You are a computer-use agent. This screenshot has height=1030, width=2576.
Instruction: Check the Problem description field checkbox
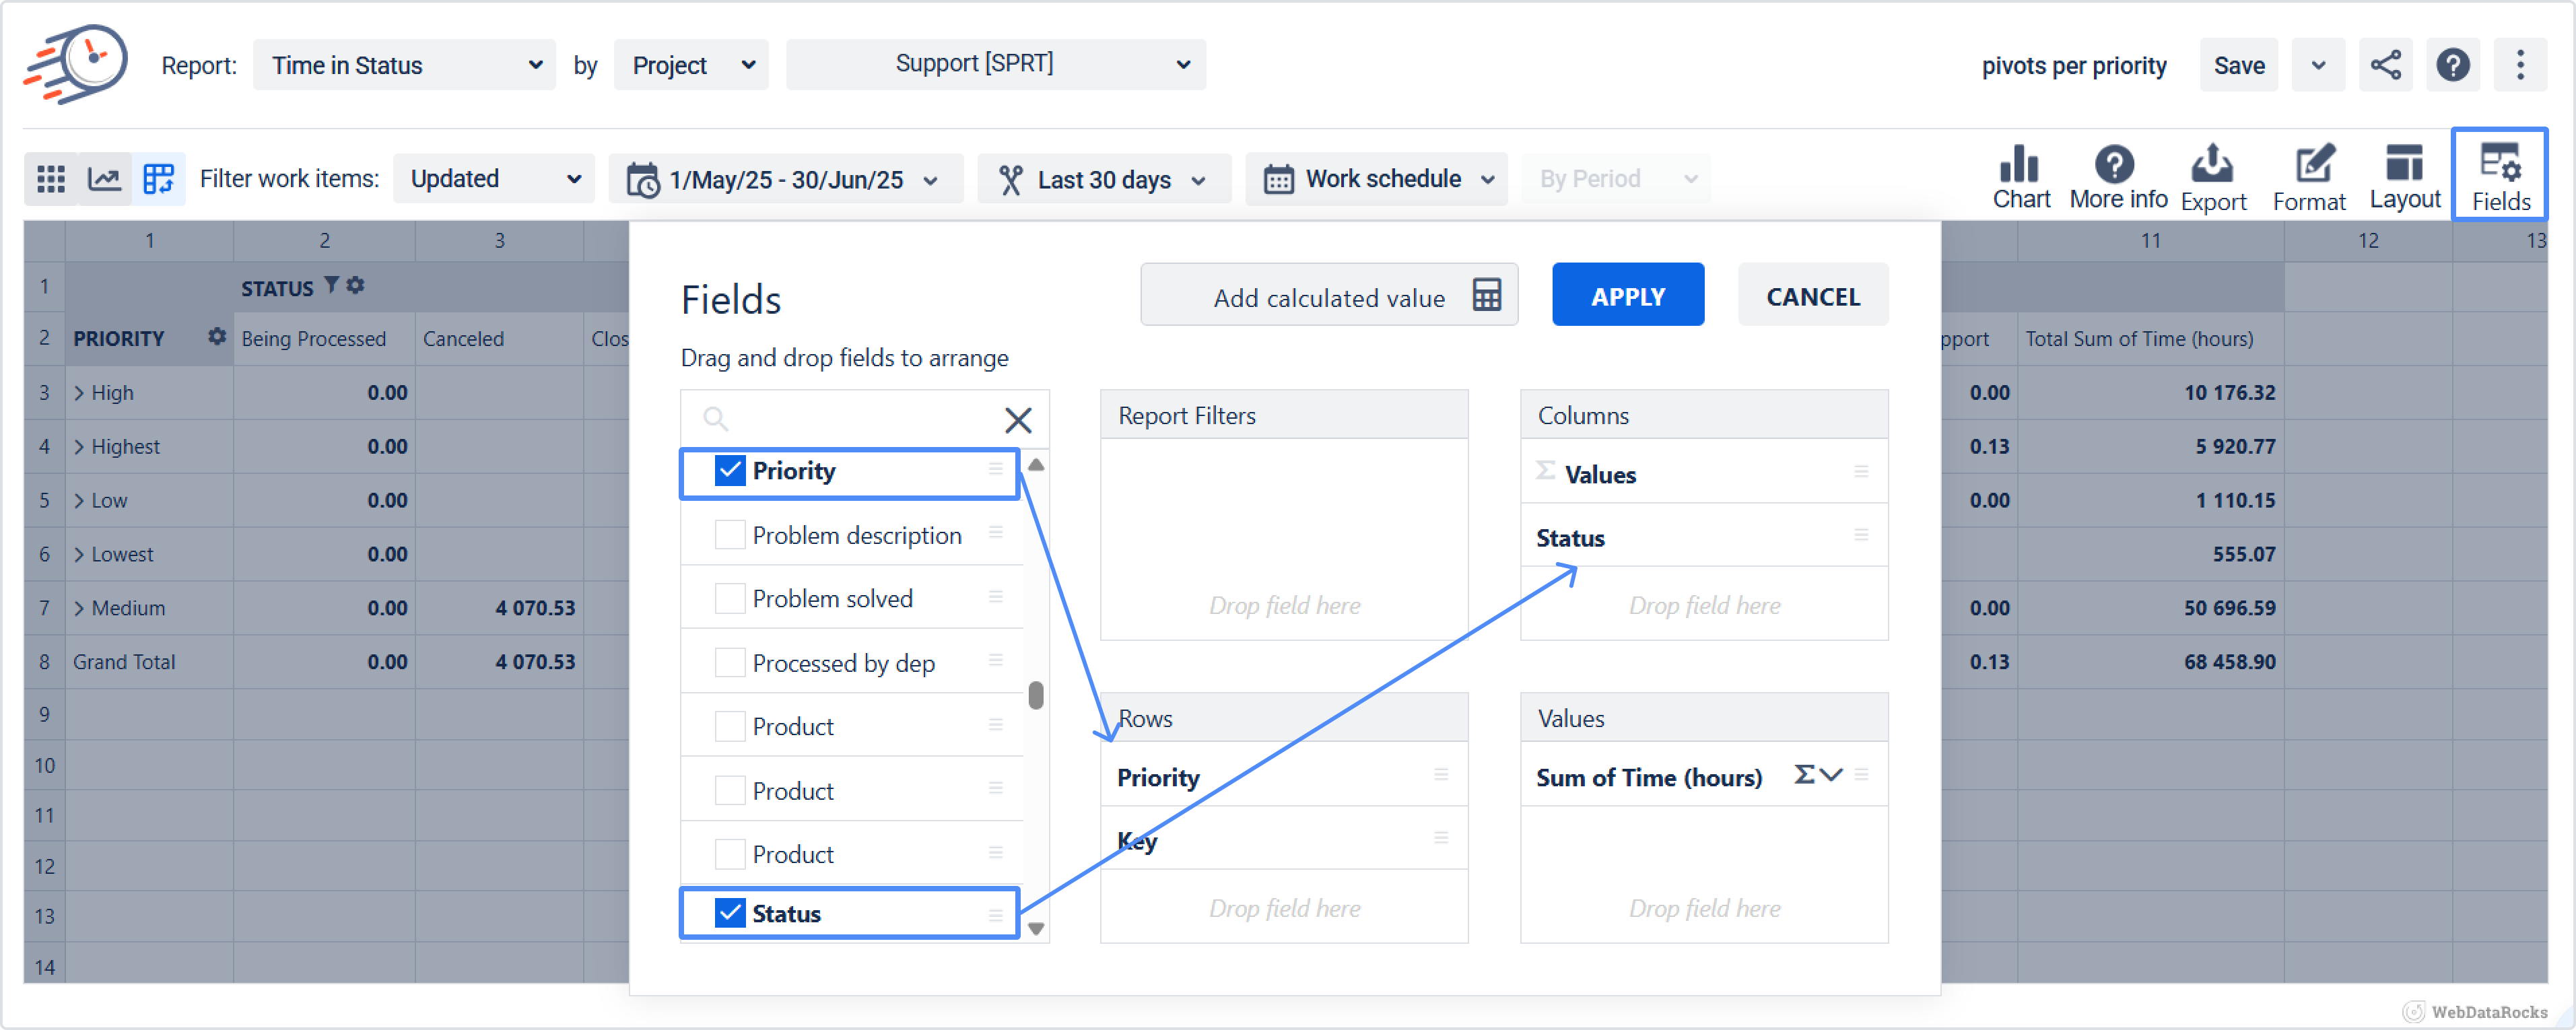730,535
